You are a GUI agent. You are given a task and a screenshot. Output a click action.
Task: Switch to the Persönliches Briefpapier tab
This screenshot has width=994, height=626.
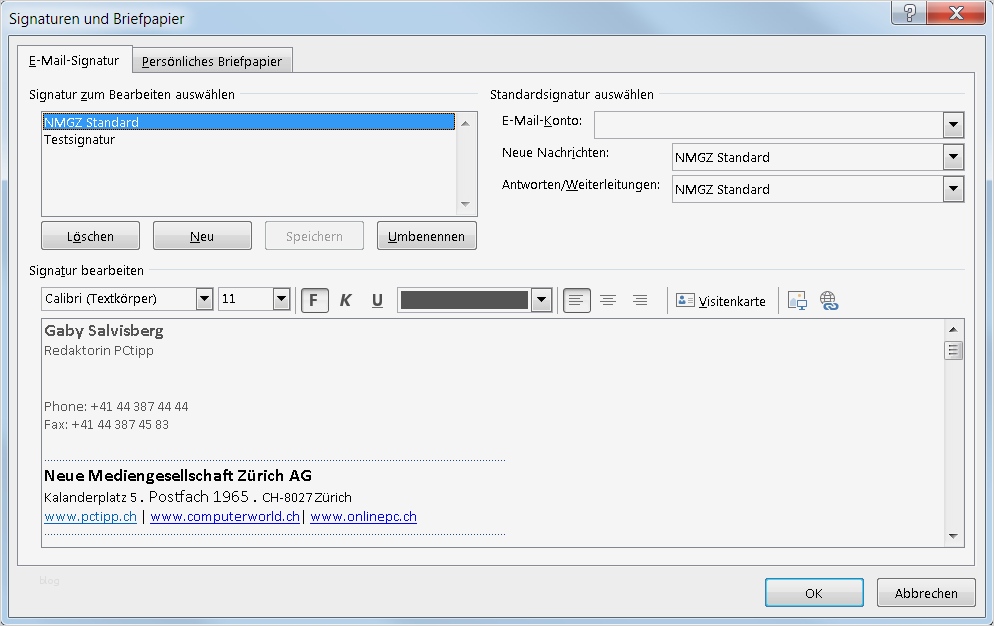(x=212, y=60)
